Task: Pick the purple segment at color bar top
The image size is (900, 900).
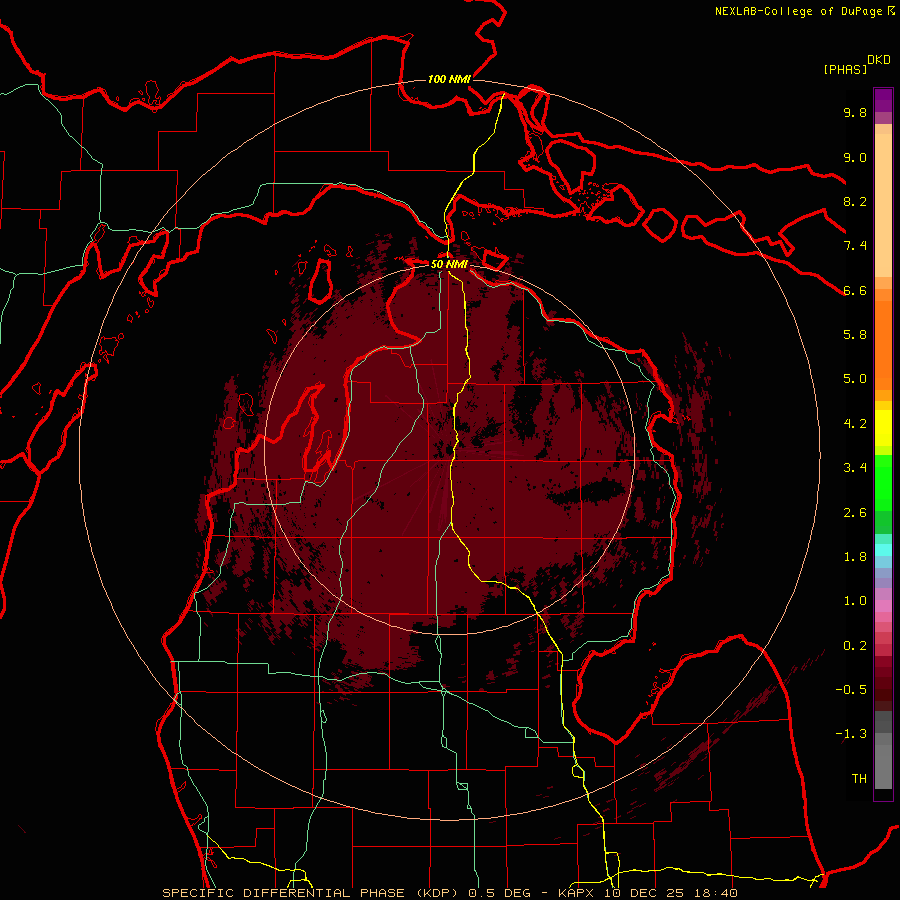Action: (x=883, y=100)
